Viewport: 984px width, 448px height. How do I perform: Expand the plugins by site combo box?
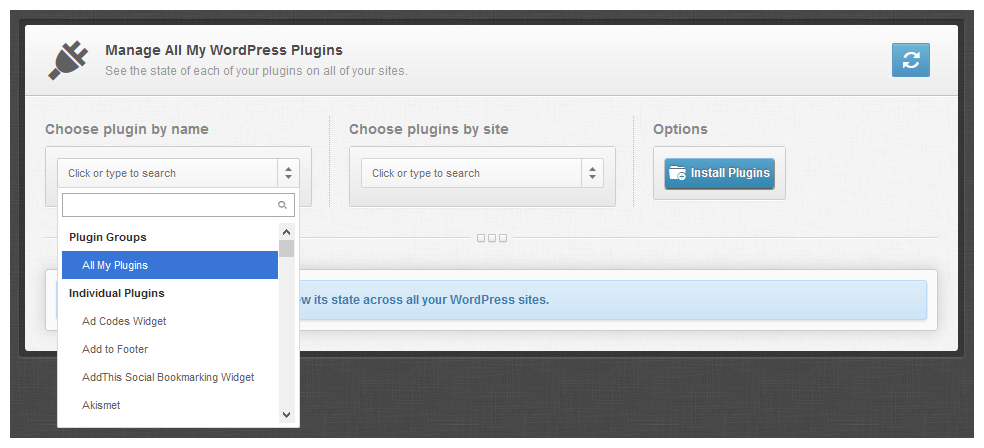tap(470, 173)
